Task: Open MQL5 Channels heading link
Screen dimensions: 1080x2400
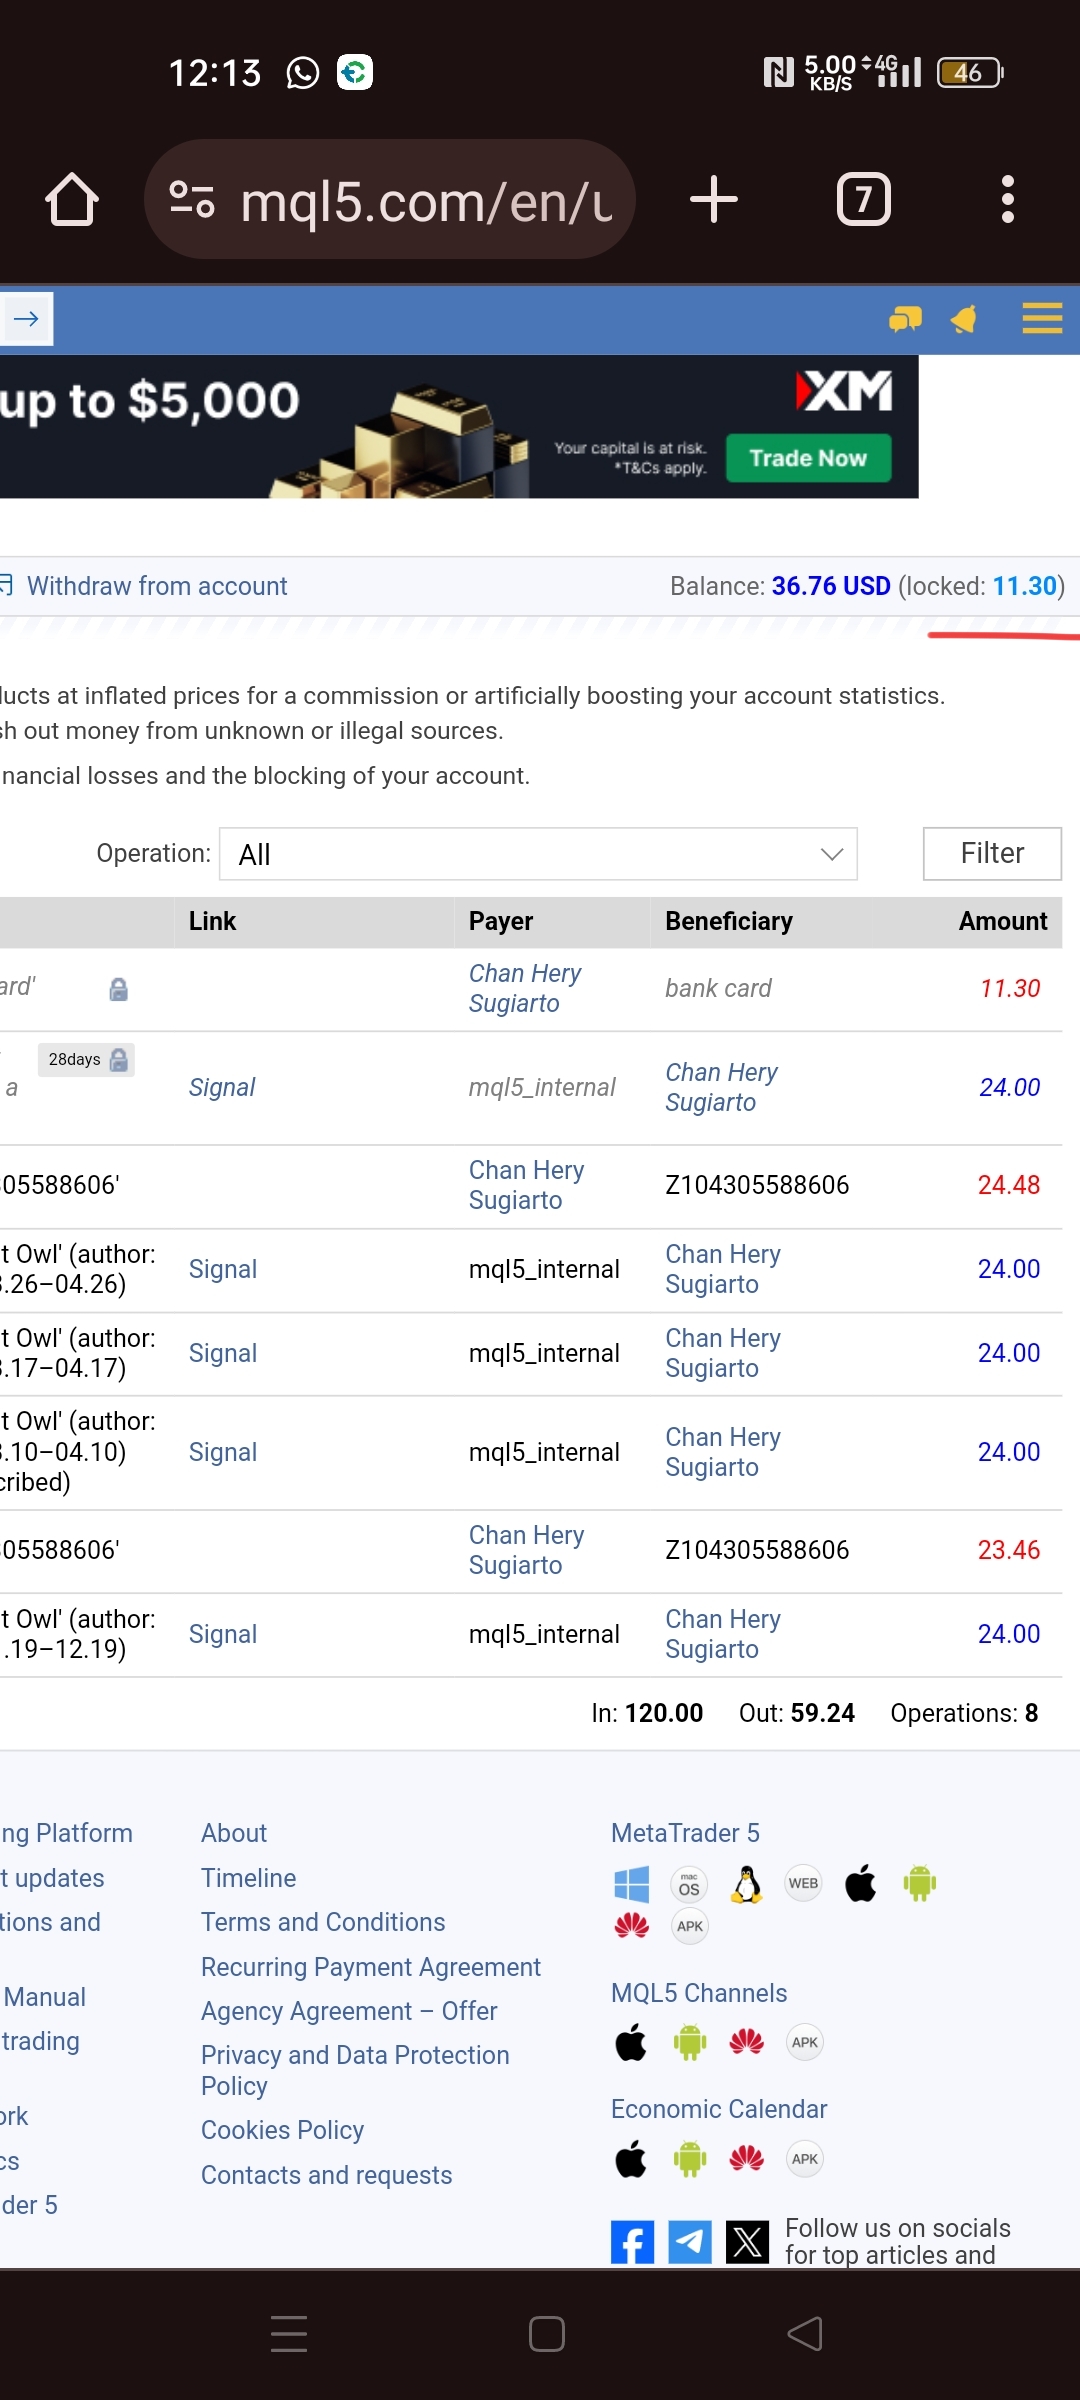Action: click(699, 1994)
